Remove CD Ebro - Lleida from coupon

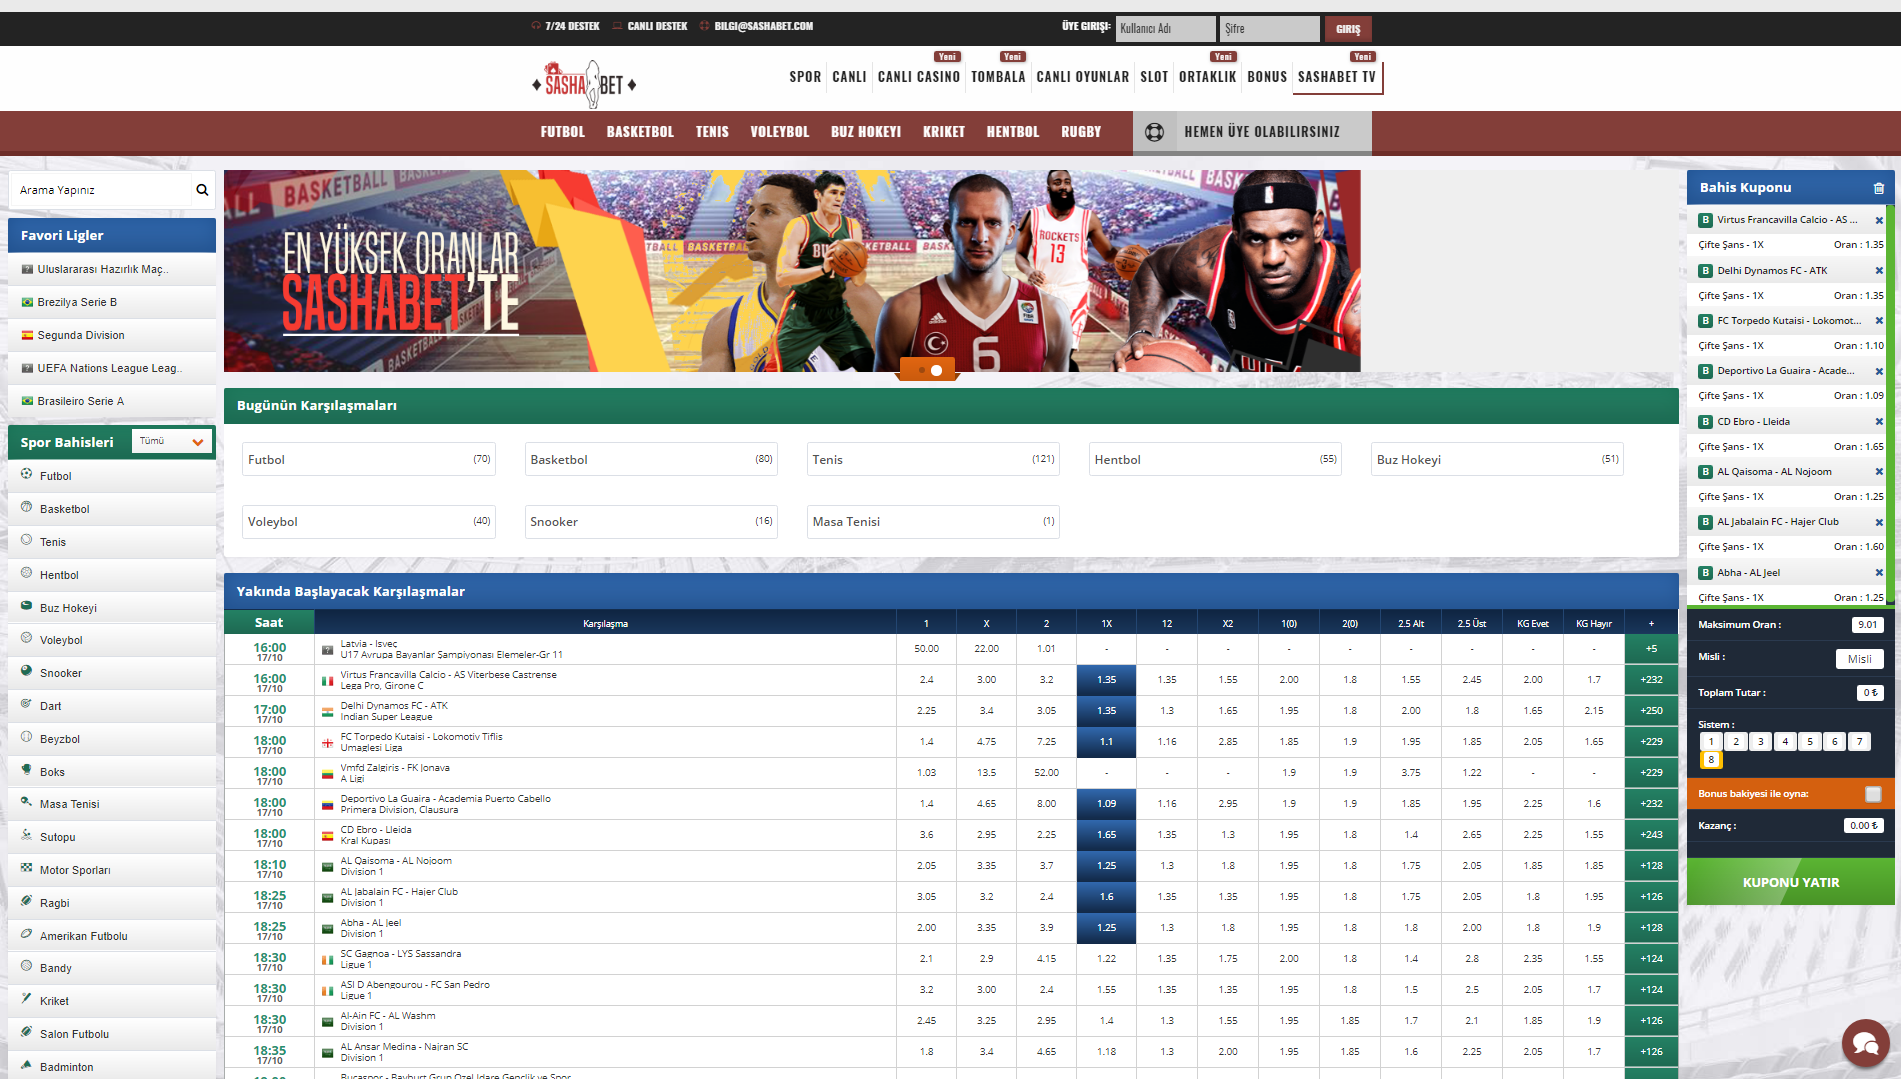pos(1878,422)
